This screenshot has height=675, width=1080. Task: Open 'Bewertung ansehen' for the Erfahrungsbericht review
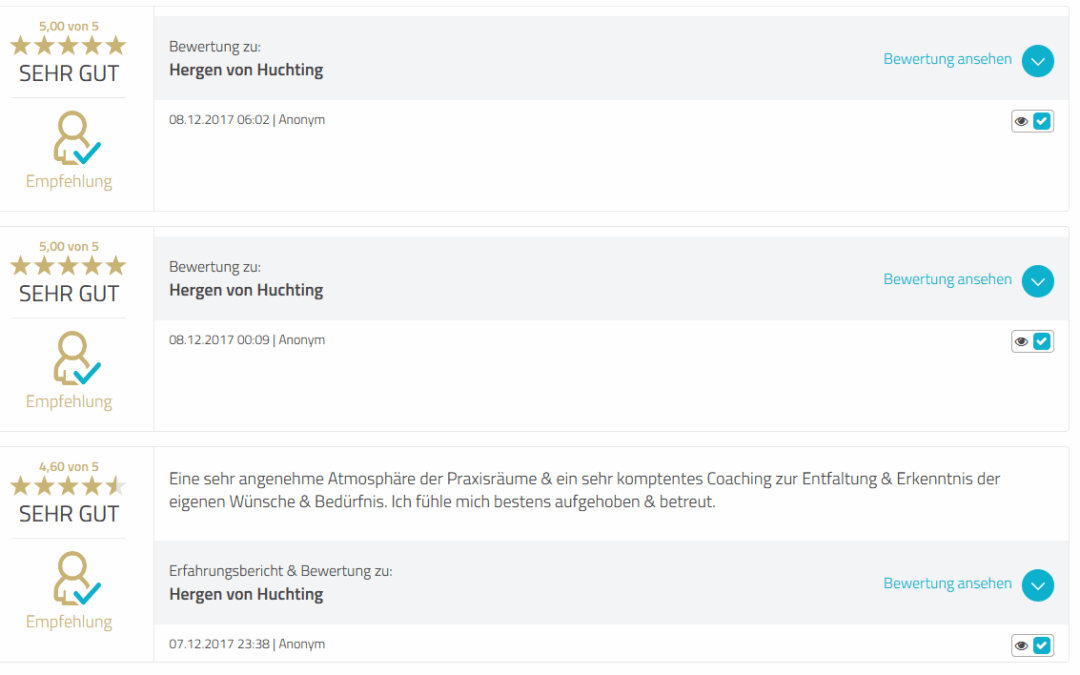tap(947, 583)
